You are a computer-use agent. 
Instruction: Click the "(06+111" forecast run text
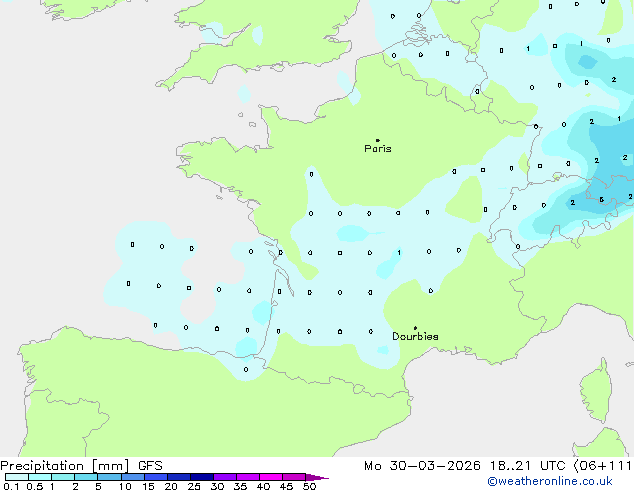[602, 466]
